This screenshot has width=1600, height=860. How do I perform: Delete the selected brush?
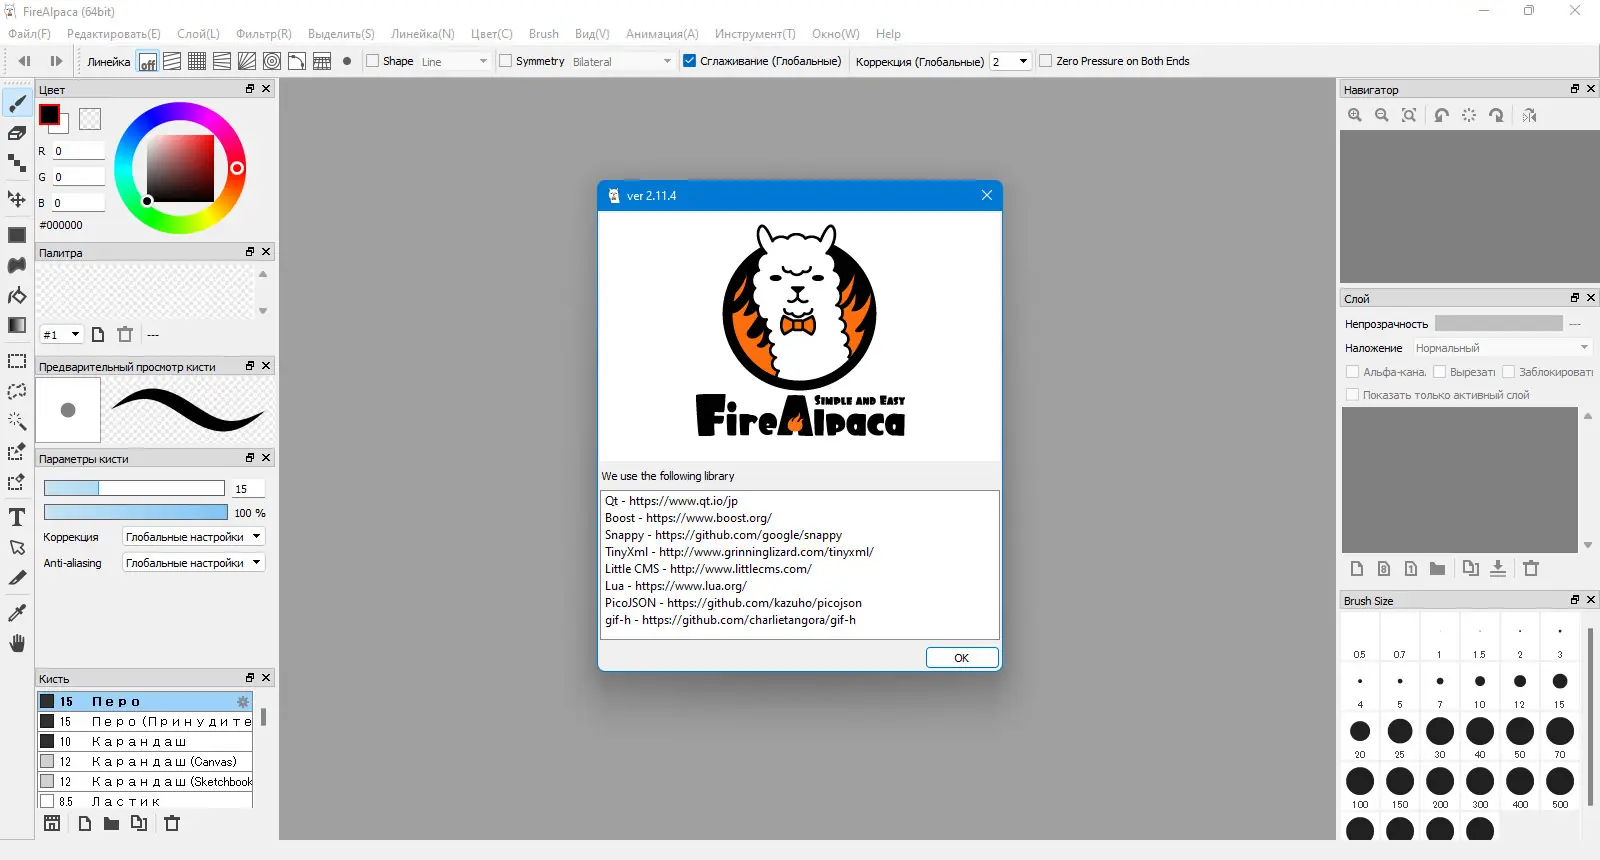[172, 823]
